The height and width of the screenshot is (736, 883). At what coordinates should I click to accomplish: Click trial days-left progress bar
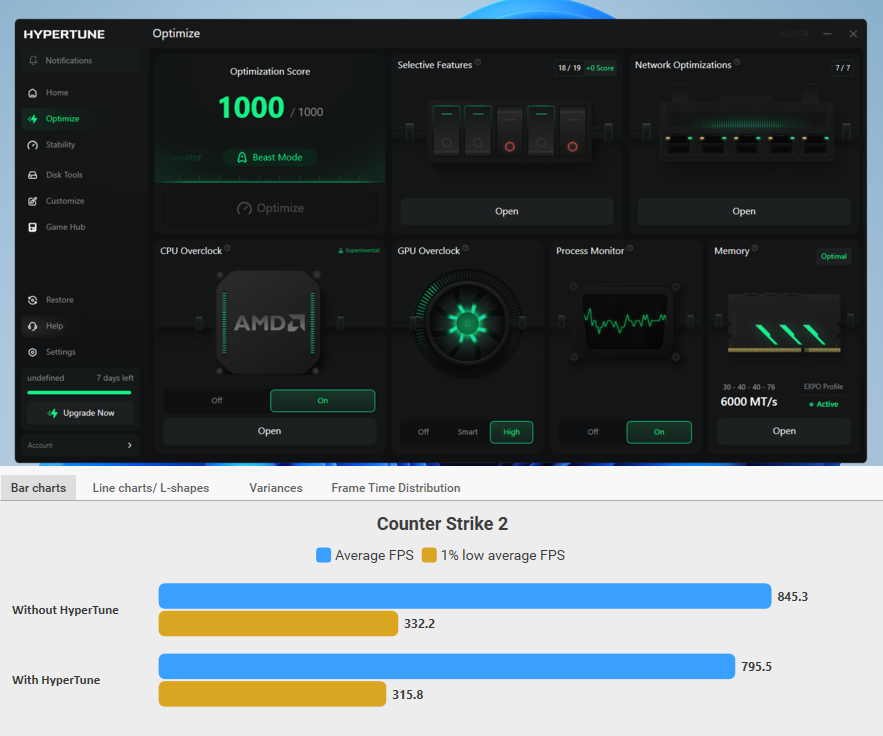(x=79, y=392)
